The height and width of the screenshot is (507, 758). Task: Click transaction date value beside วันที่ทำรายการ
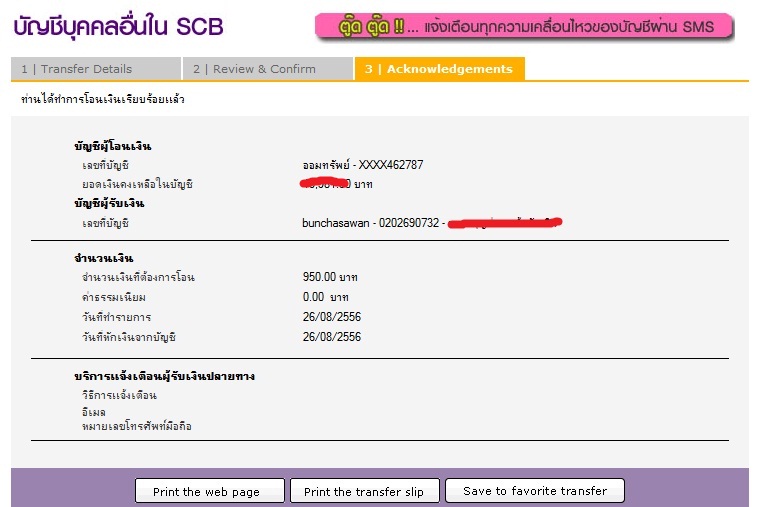332,317
